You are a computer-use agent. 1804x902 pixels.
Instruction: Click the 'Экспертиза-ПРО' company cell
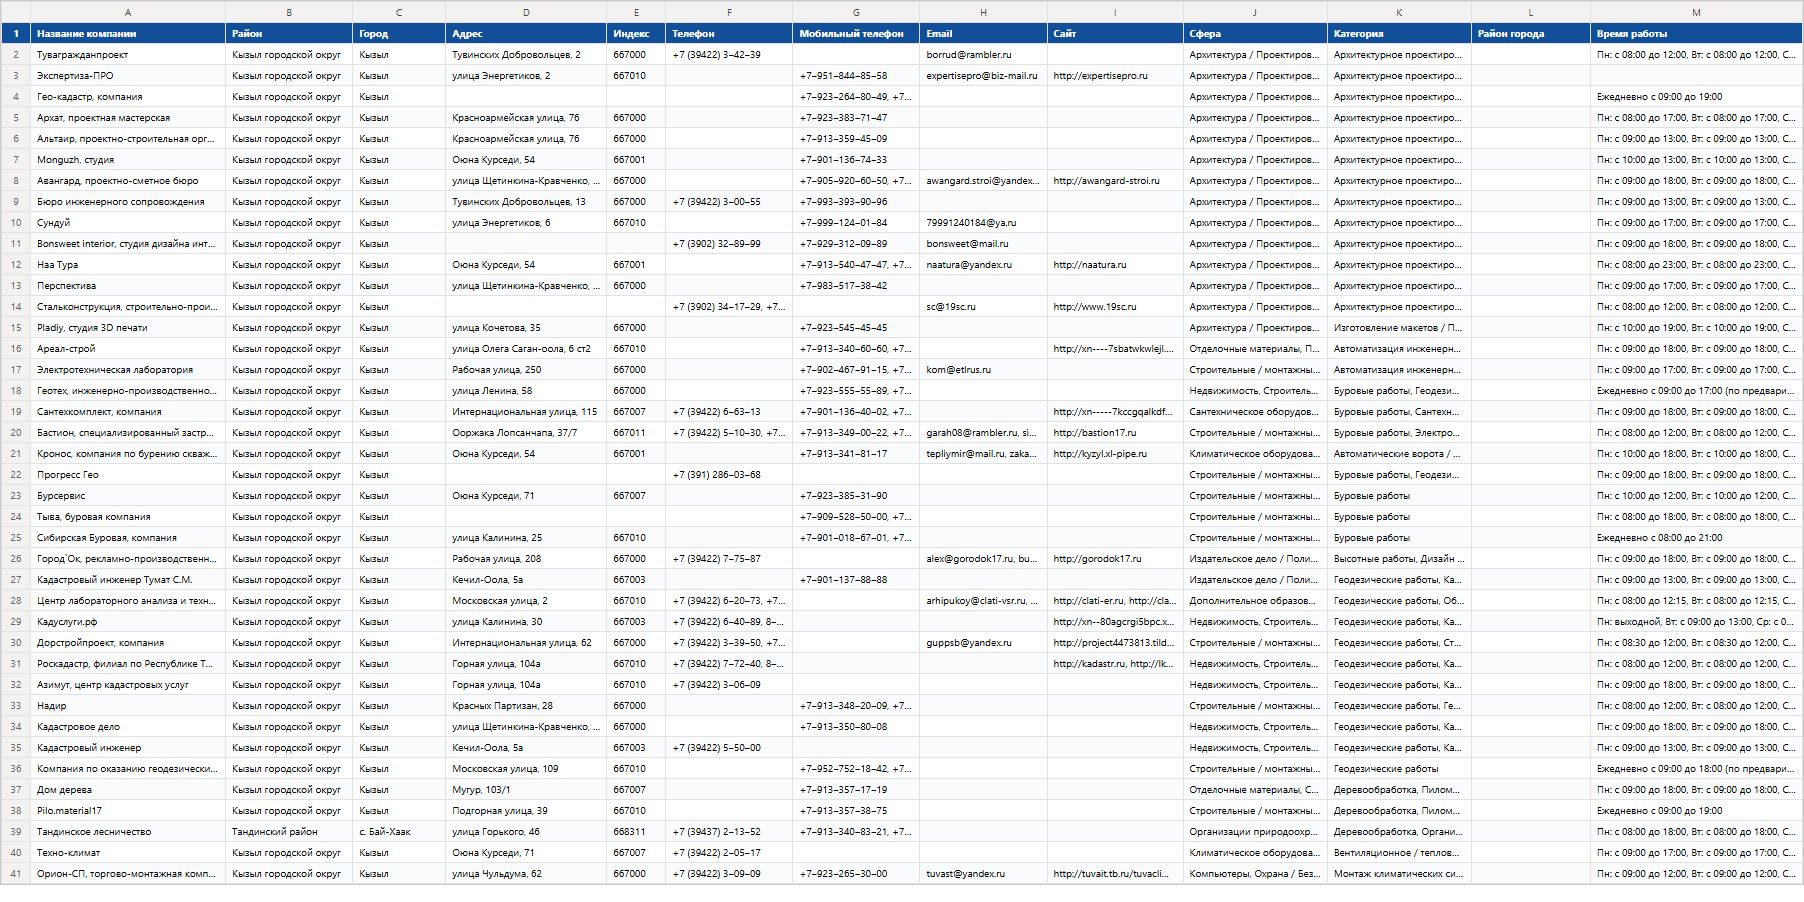click(128, 76)
